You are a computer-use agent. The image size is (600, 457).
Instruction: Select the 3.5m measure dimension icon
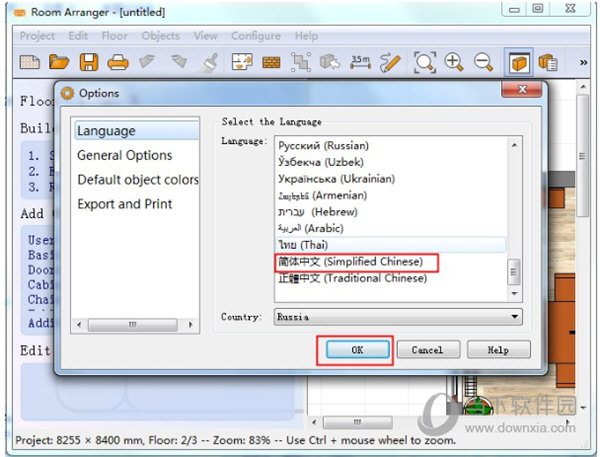360,63
